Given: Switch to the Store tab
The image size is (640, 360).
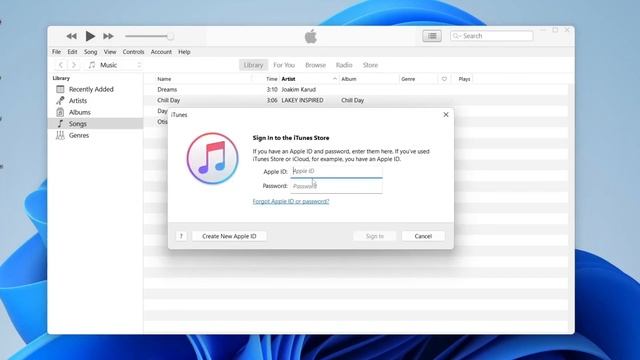Looking at the screenshot, I should [x=370, y=65].
